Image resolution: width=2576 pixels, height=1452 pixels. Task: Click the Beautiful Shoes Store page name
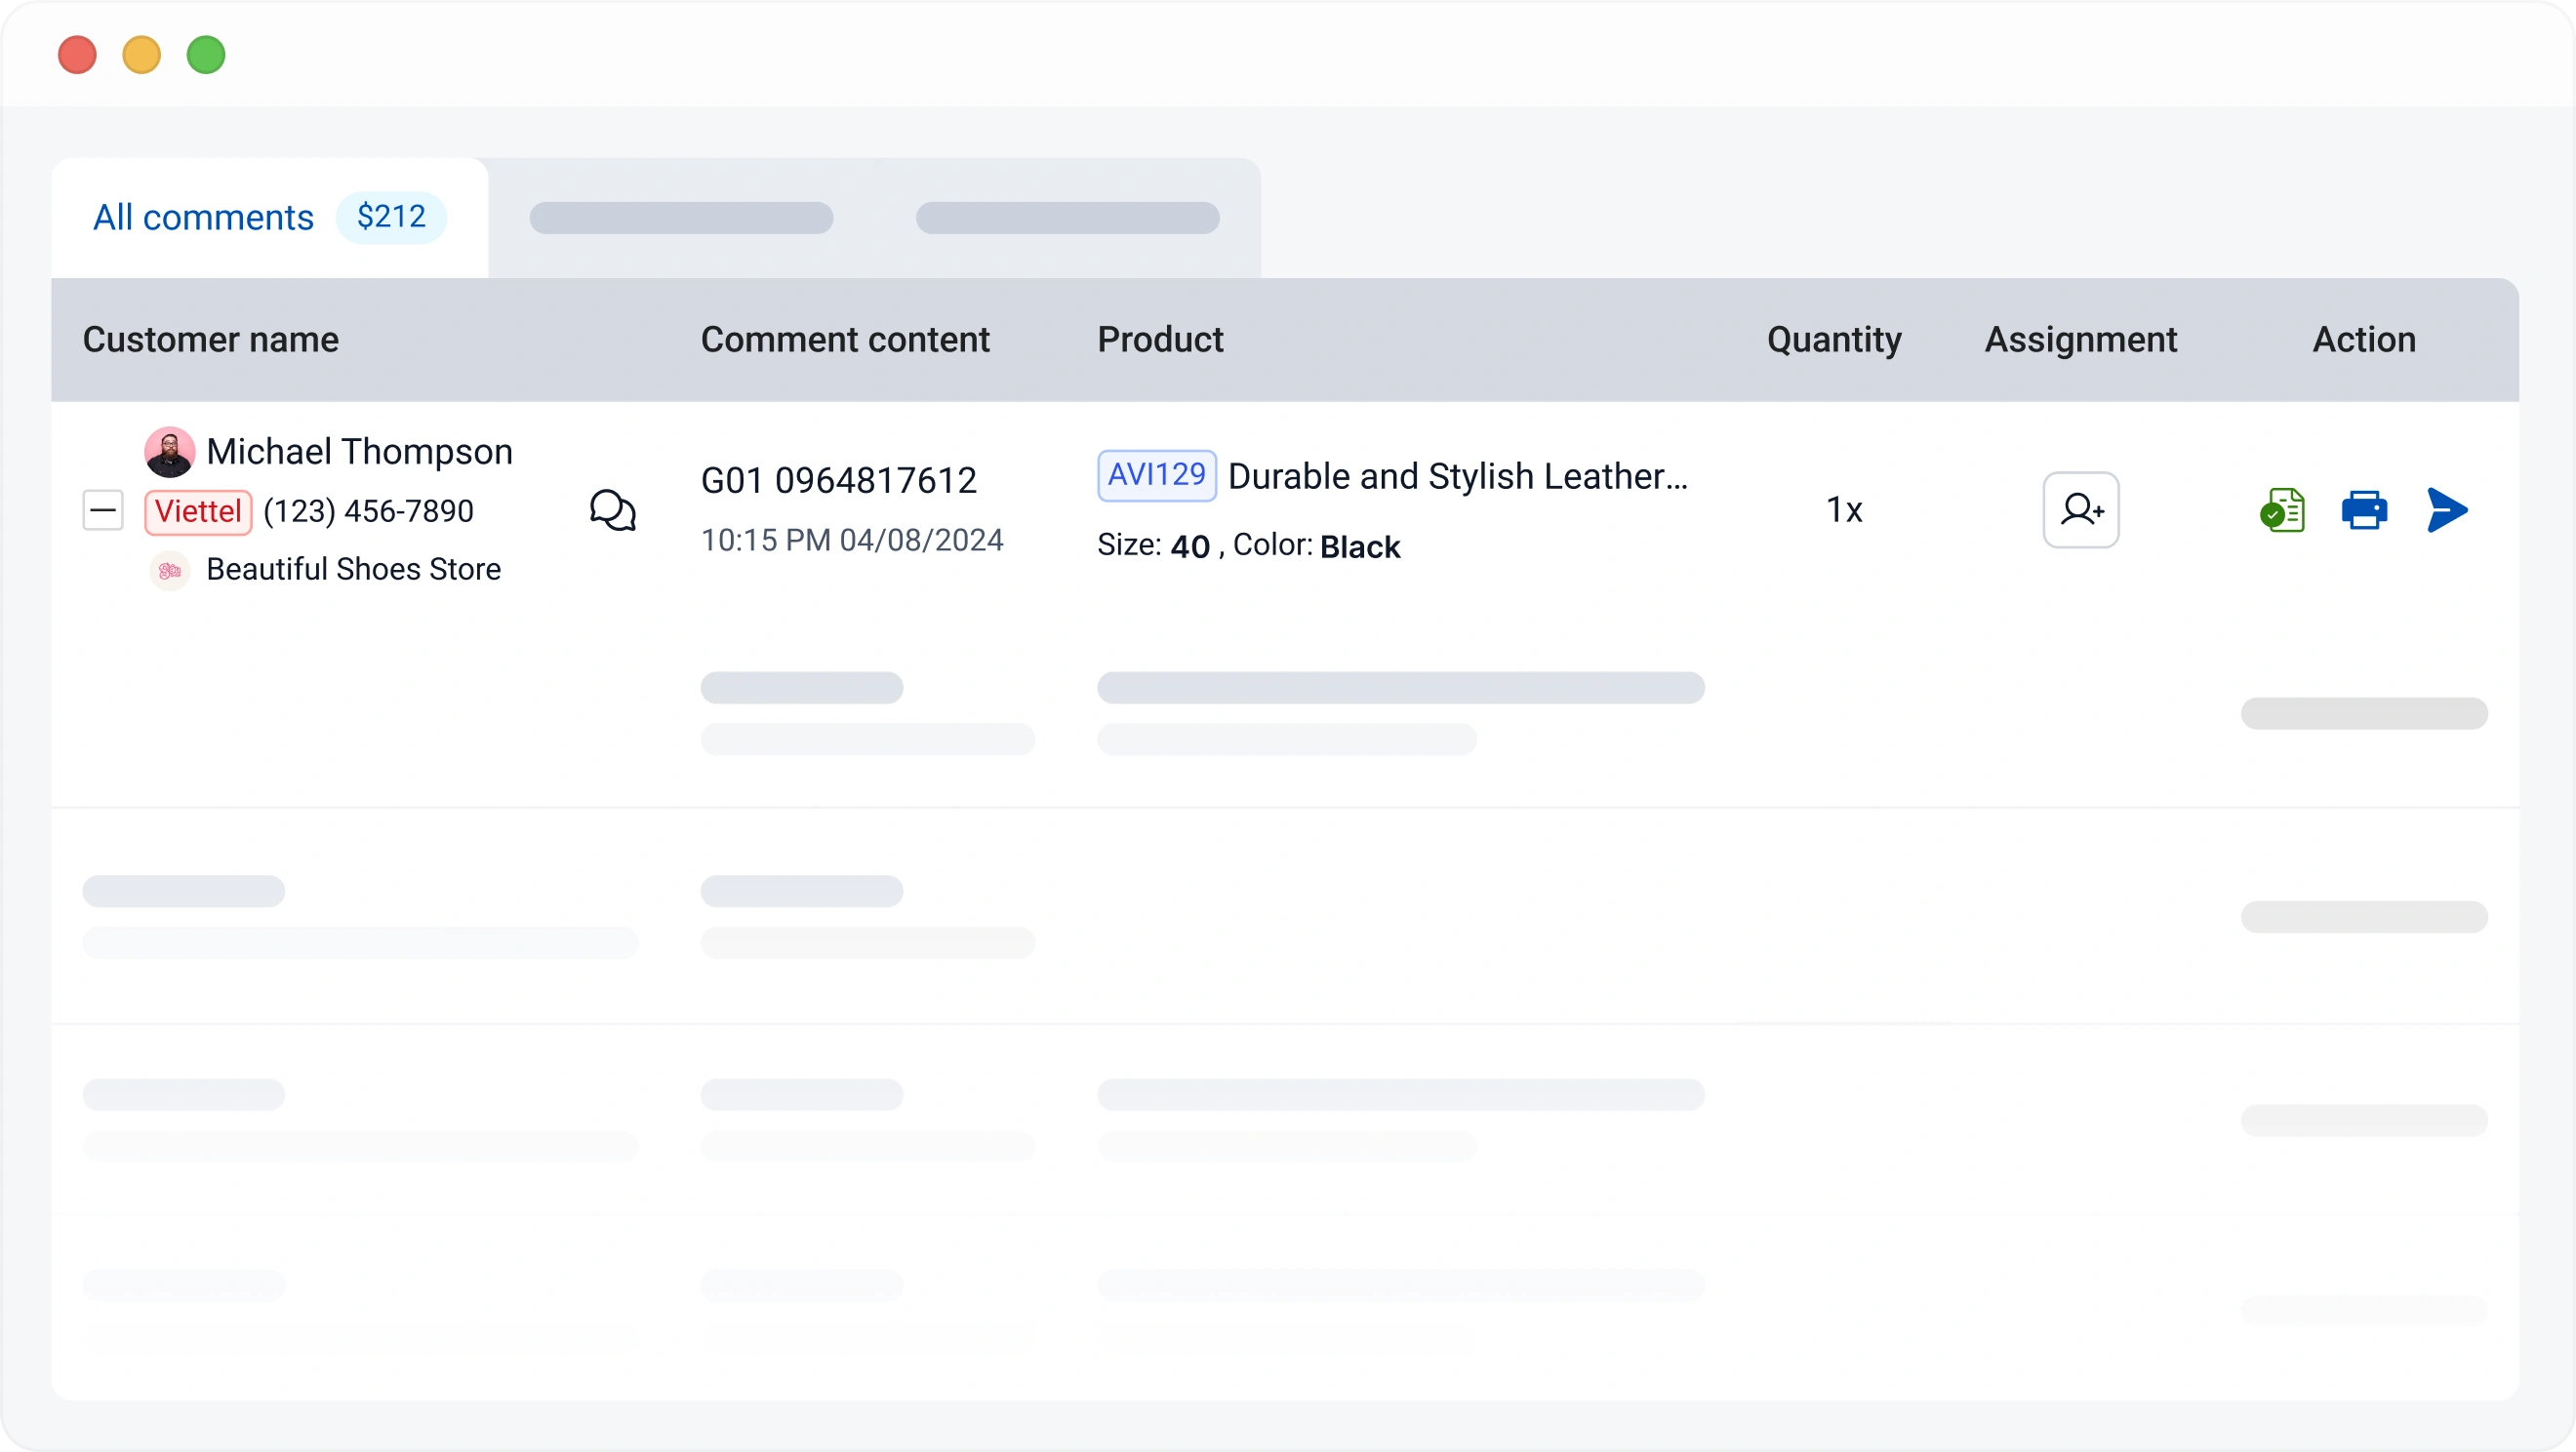coord(353,569)
